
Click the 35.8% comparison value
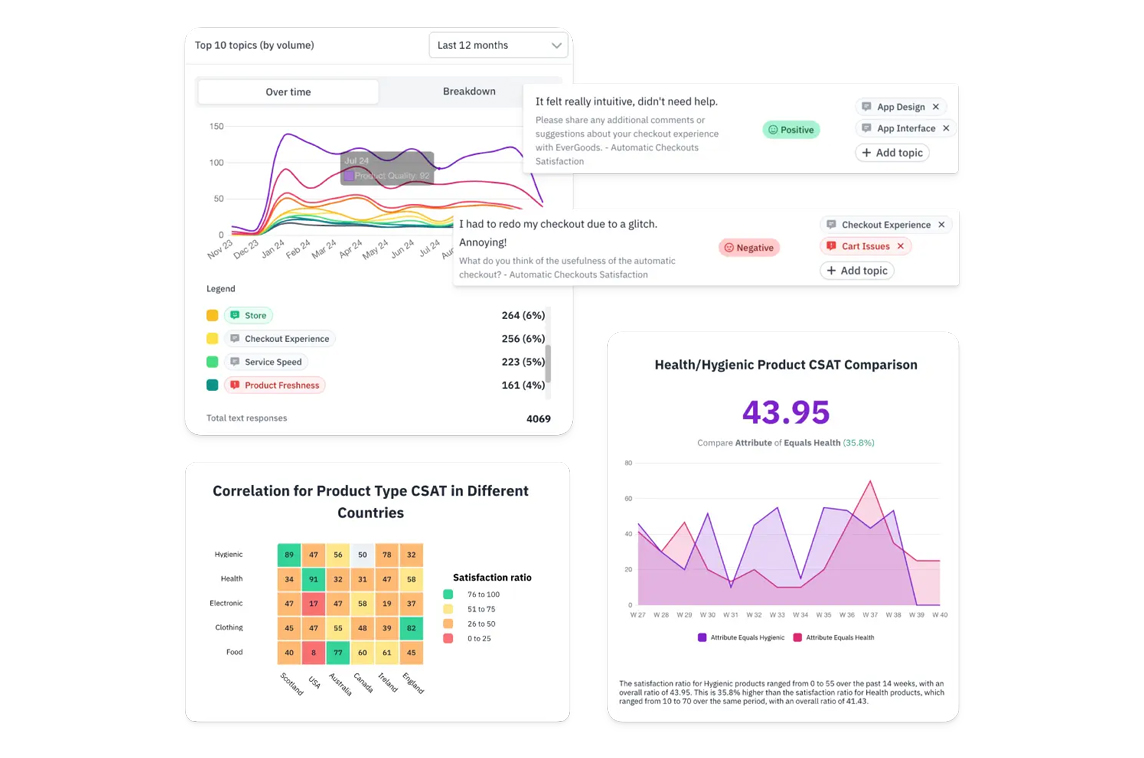(x=859, y=443)
